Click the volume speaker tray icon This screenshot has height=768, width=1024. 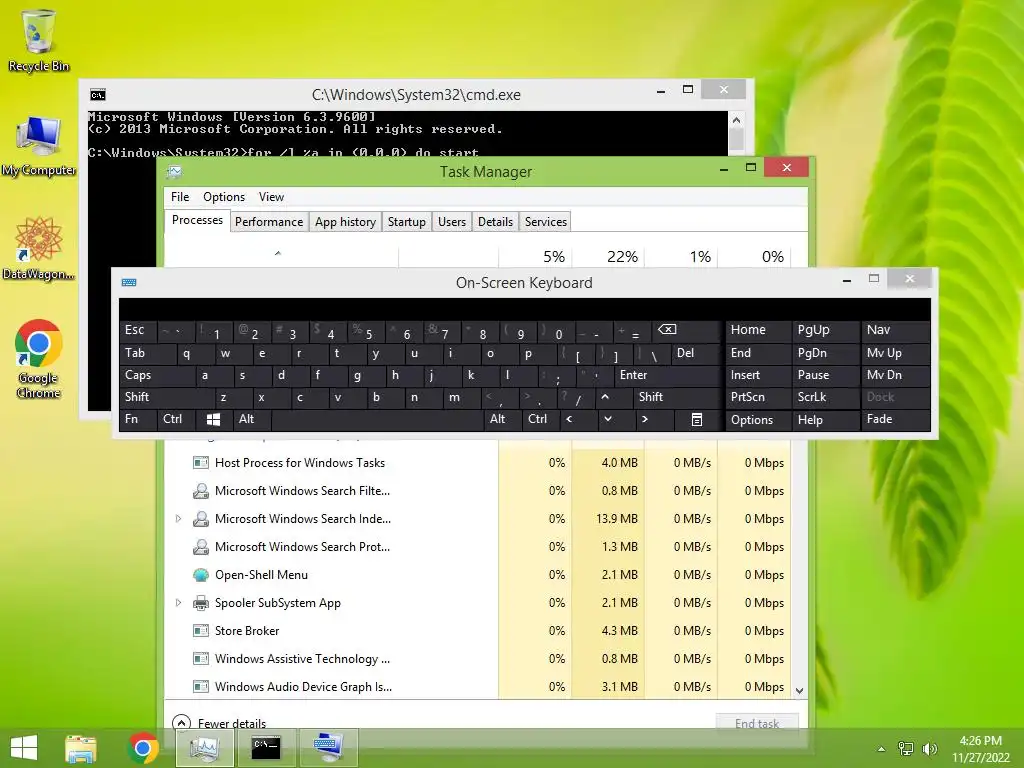pos(930,748)
